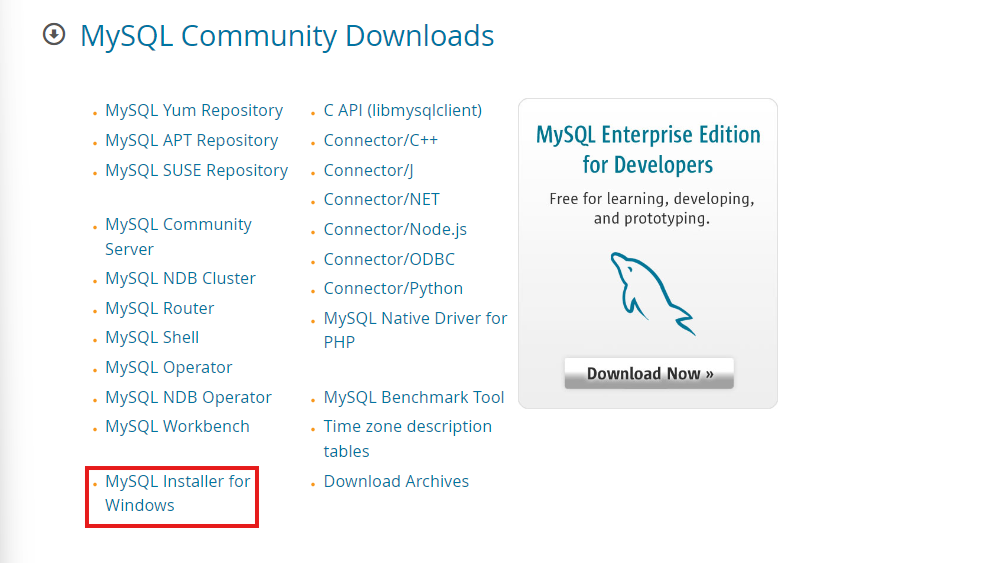This screenshot has width=1006, height=563.
Task: Open MySQL Shell downloads
Action: coord(152,337)
